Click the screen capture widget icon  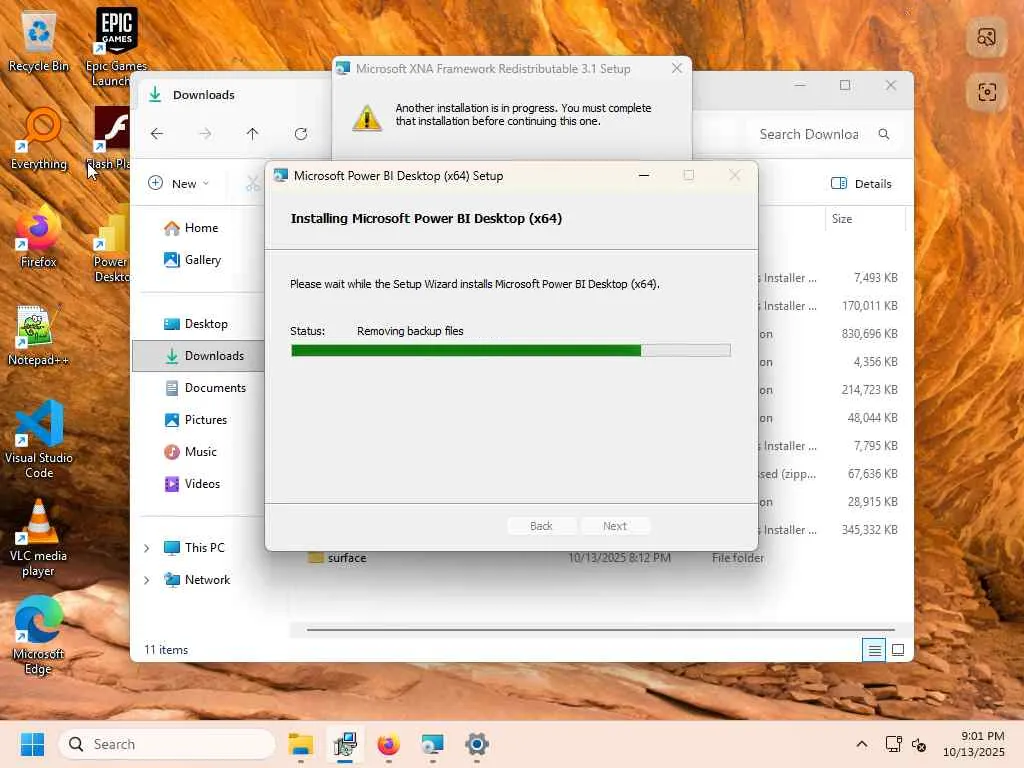[x=986, y=92]
